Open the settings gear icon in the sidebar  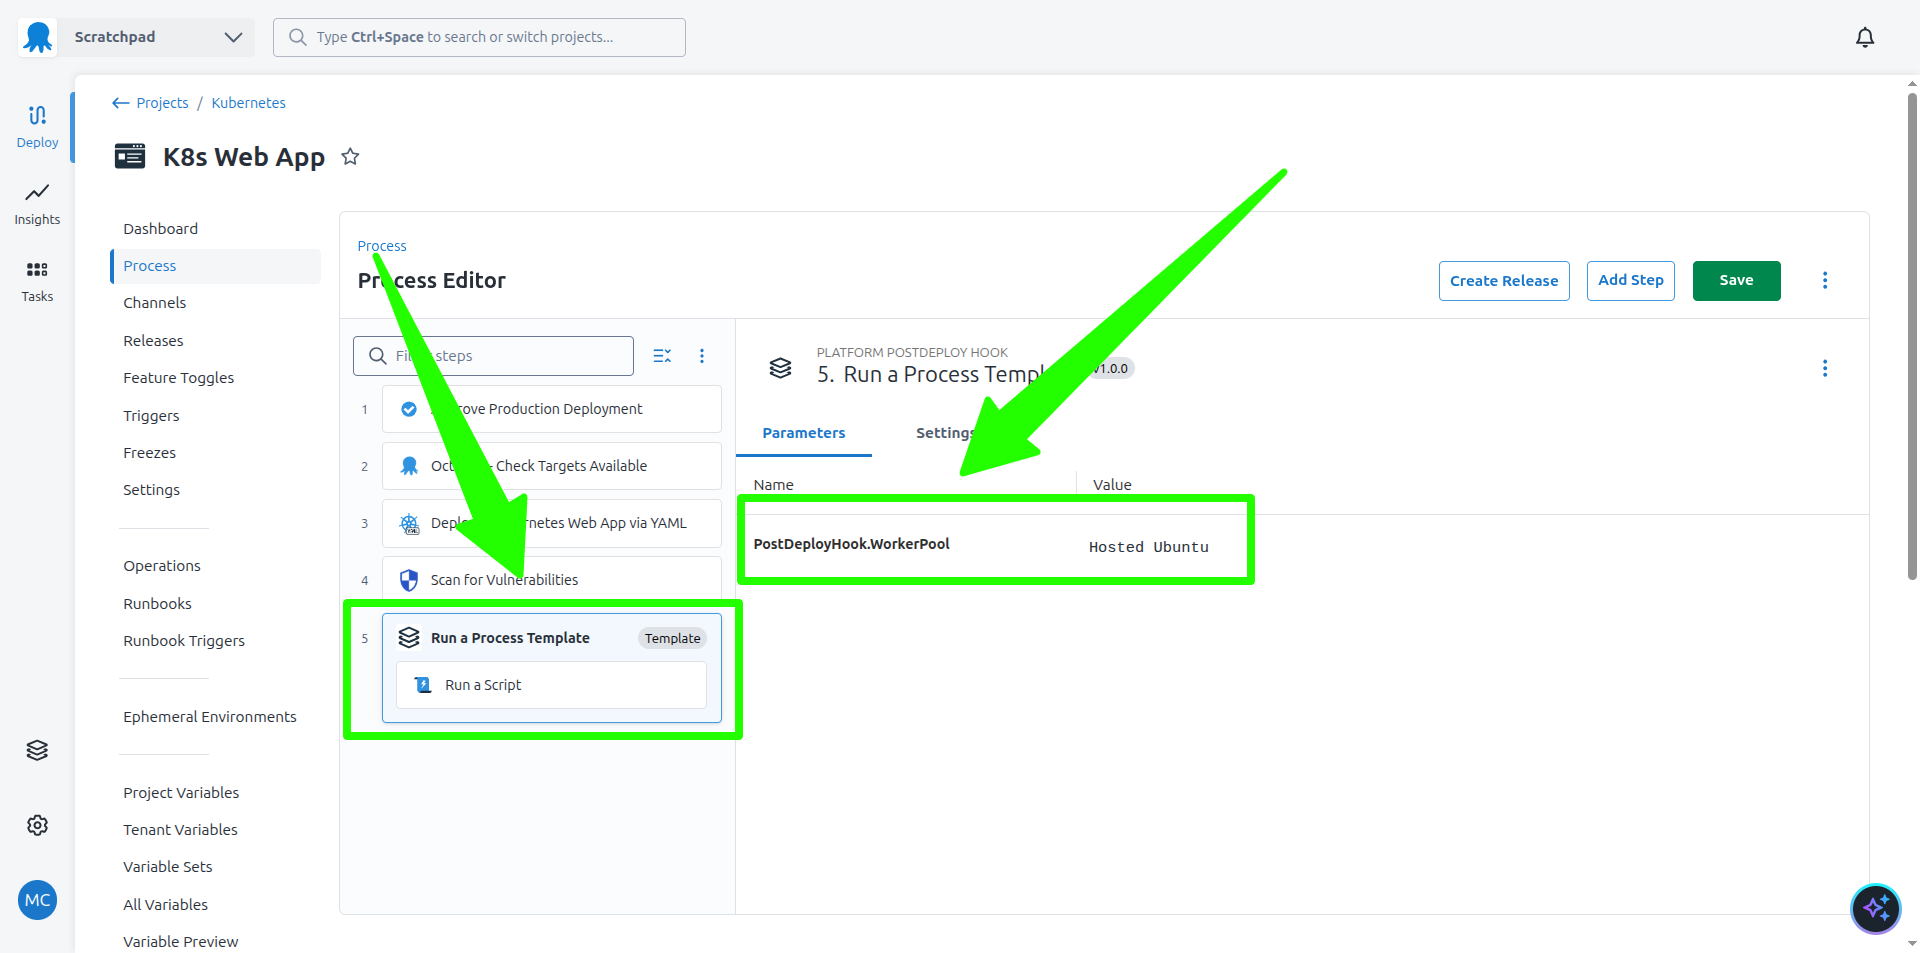pyautogui.click(x=37, y=824)
